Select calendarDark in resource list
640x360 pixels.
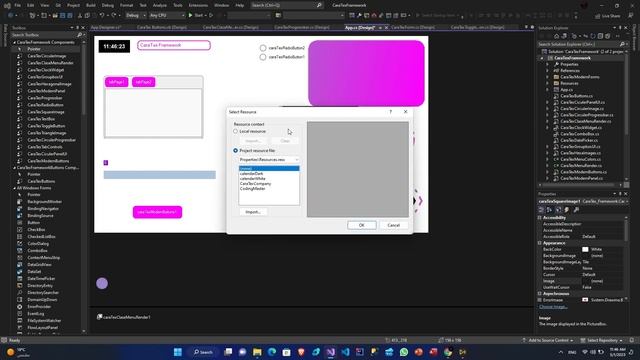tap(251, 173)
